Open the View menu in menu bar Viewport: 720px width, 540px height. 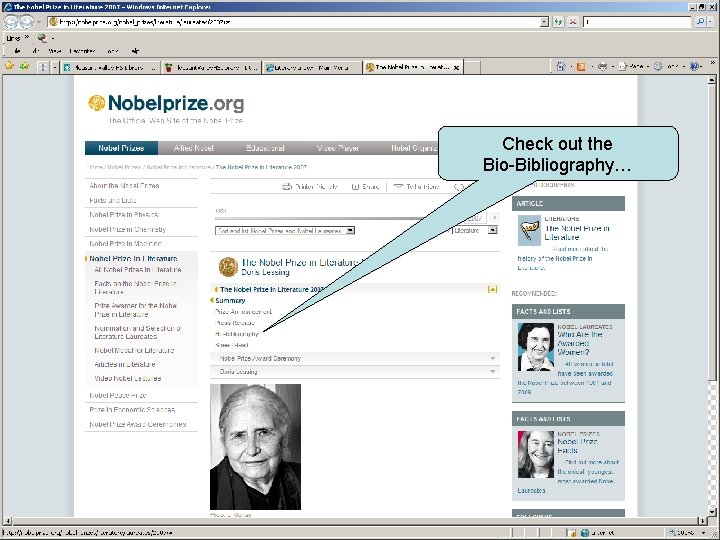point(55,51)
